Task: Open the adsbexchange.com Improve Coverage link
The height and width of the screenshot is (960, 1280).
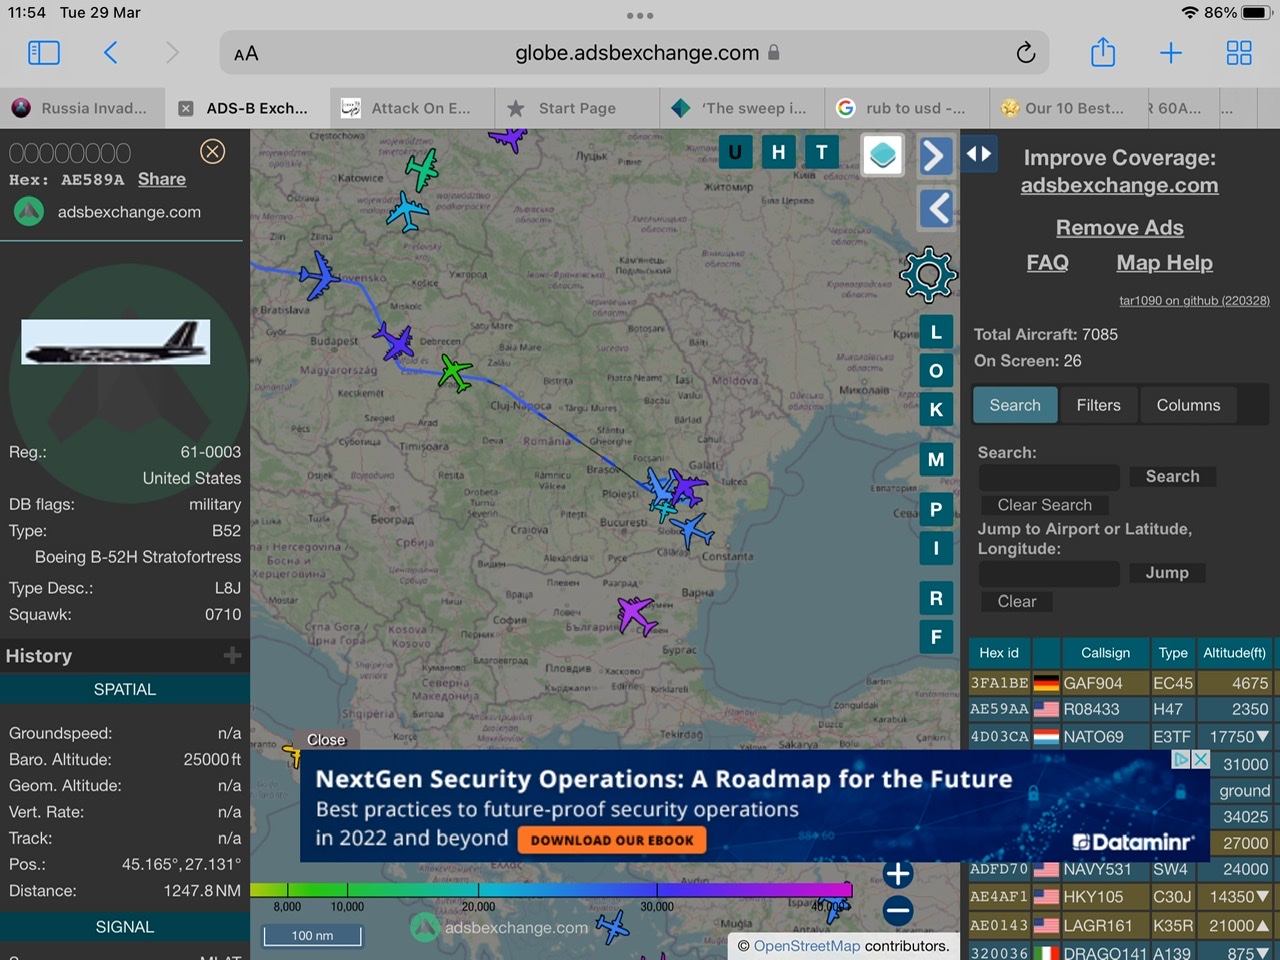Action: pyautogui.click(x=1119, y=185)
